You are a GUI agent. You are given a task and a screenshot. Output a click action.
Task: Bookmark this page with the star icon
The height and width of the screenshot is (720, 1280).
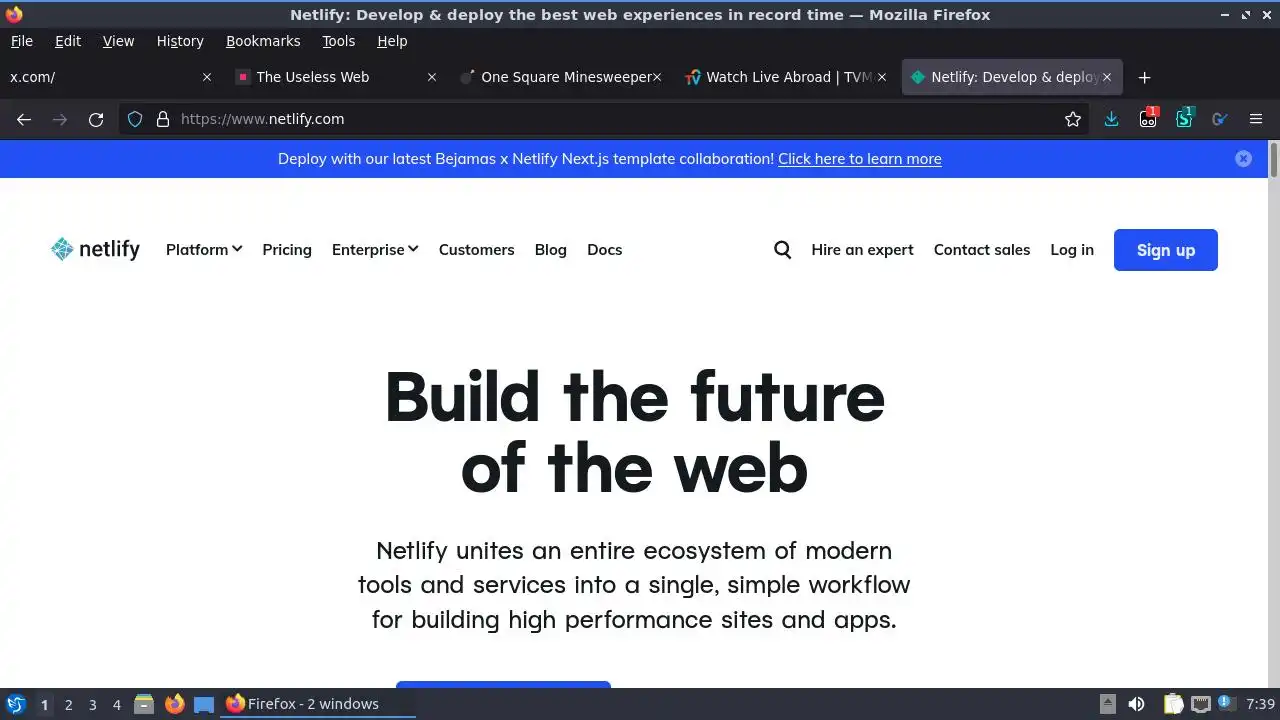pos(1073,119)
